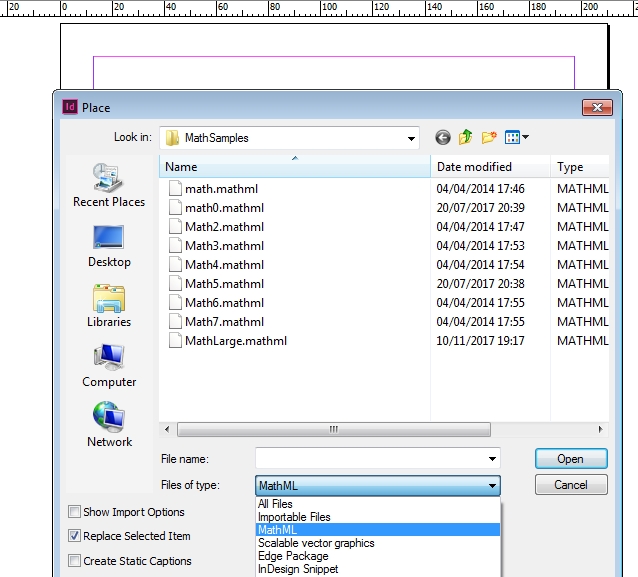Select math.mathml file icon
Screen dimensions: 638x577
pyautogui.click(x=175, y=189)
